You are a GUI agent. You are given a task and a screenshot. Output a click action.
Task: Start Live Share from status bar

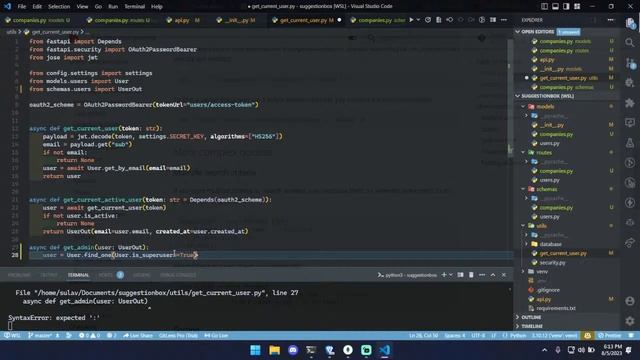[138, 336]
